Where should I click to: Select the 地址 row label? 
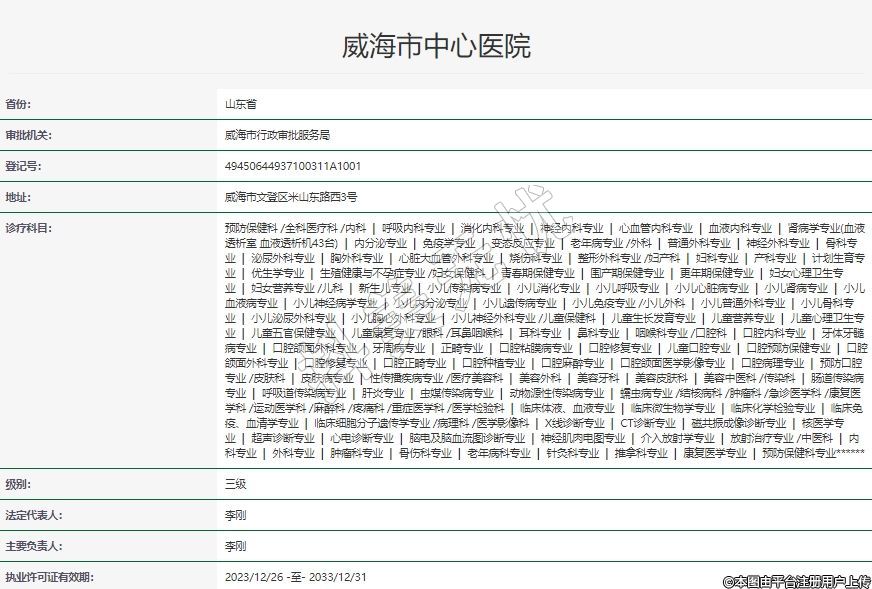coord(18,197)
